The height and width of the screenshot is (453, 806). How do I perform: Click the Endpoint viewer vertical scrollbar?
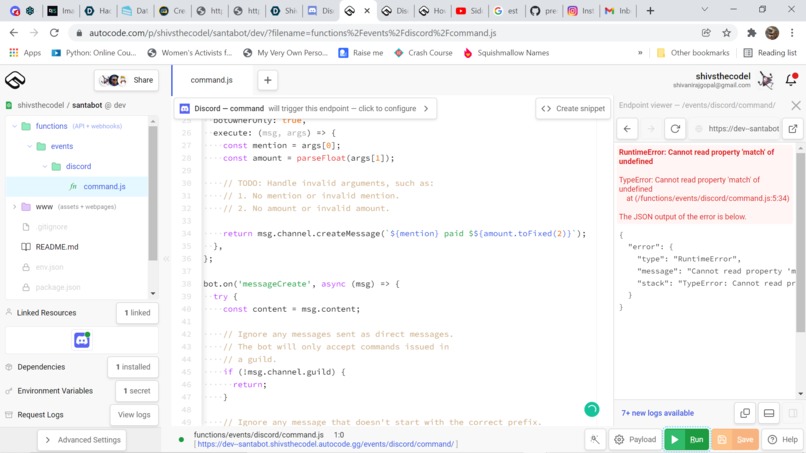[x=800, y=242]
